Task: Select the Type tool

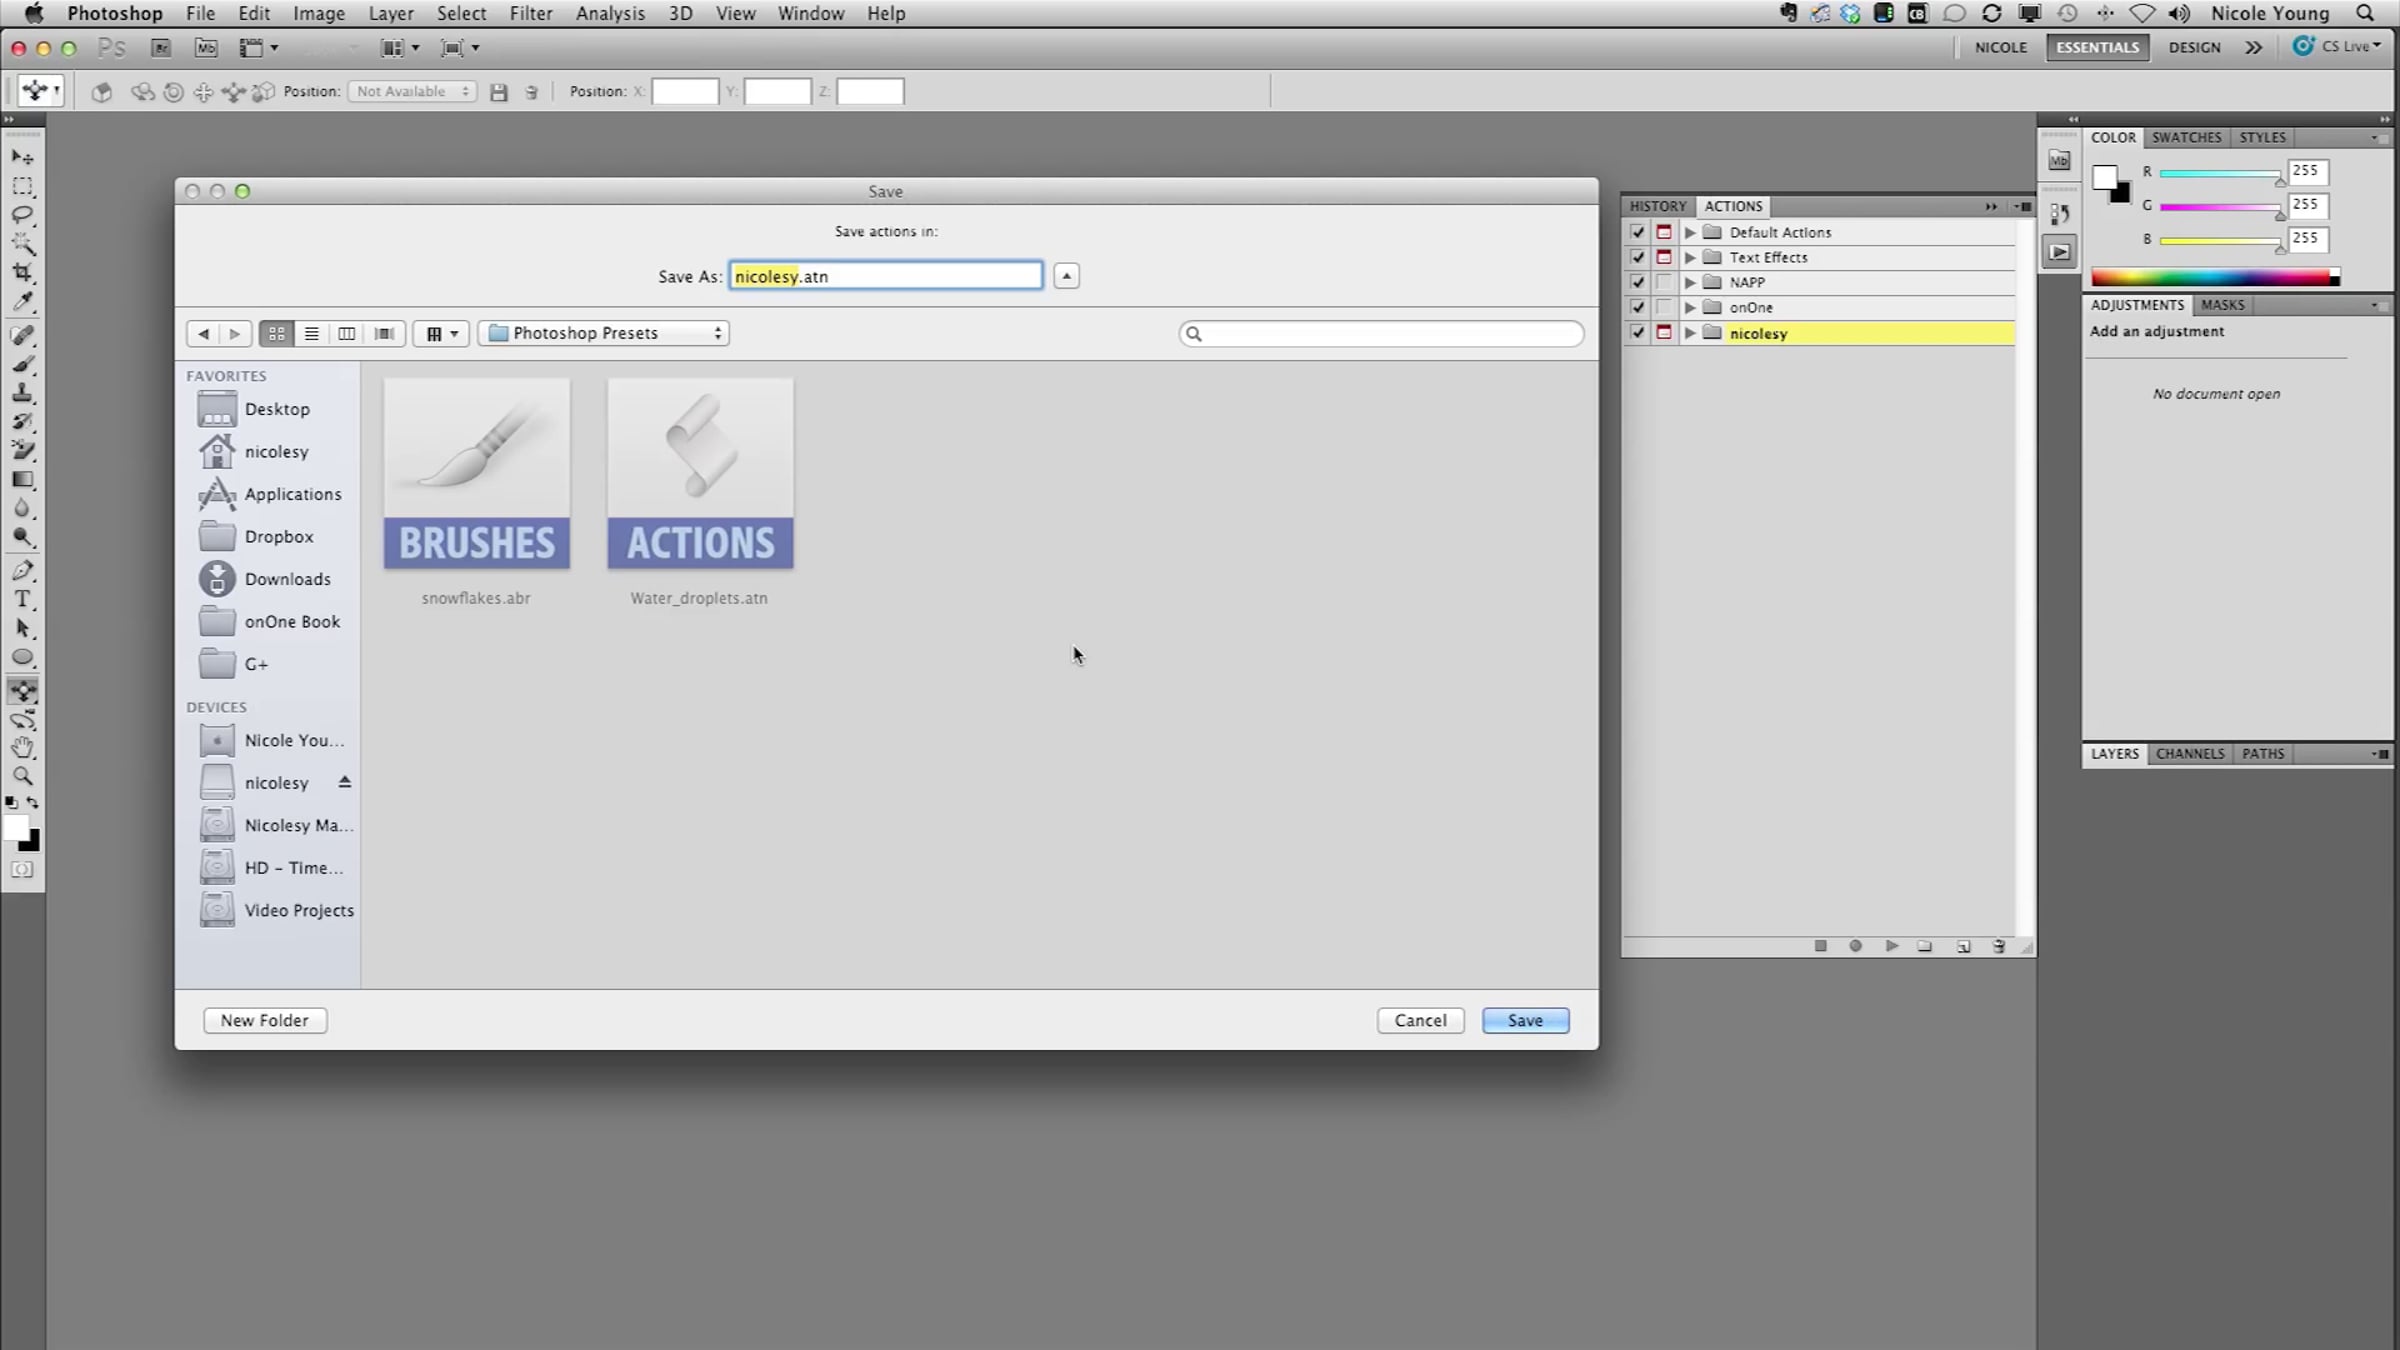Action: point(22,600)
